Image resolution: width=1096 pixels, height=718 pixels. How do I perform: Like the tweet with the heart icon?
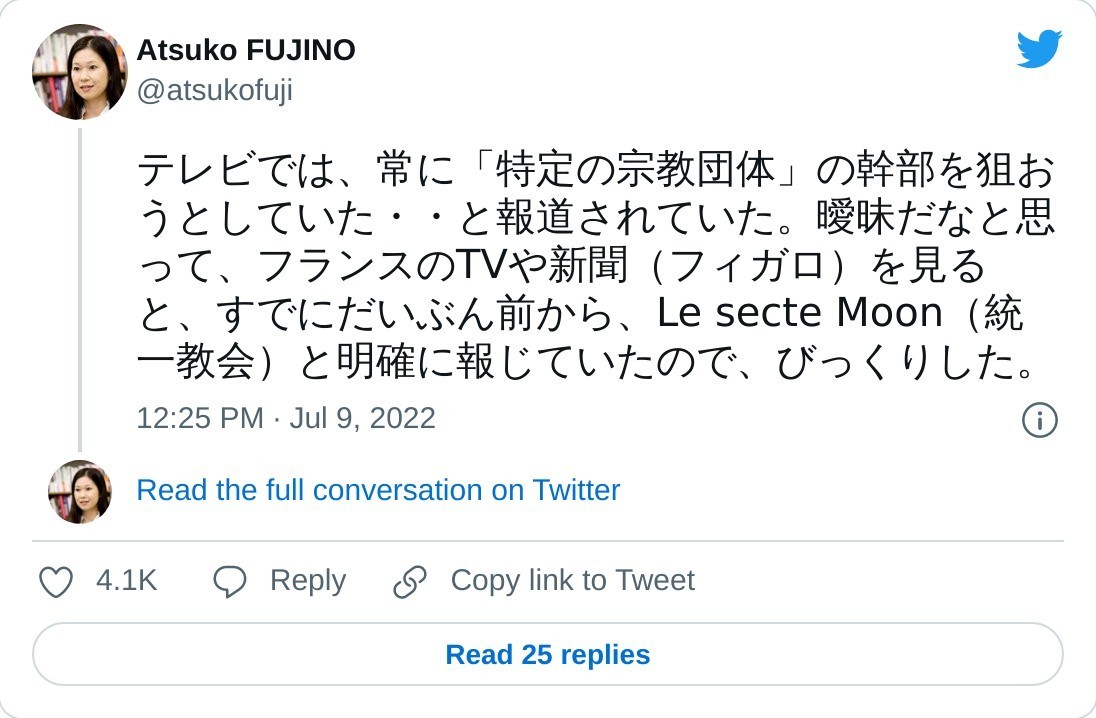pos(56,581)
